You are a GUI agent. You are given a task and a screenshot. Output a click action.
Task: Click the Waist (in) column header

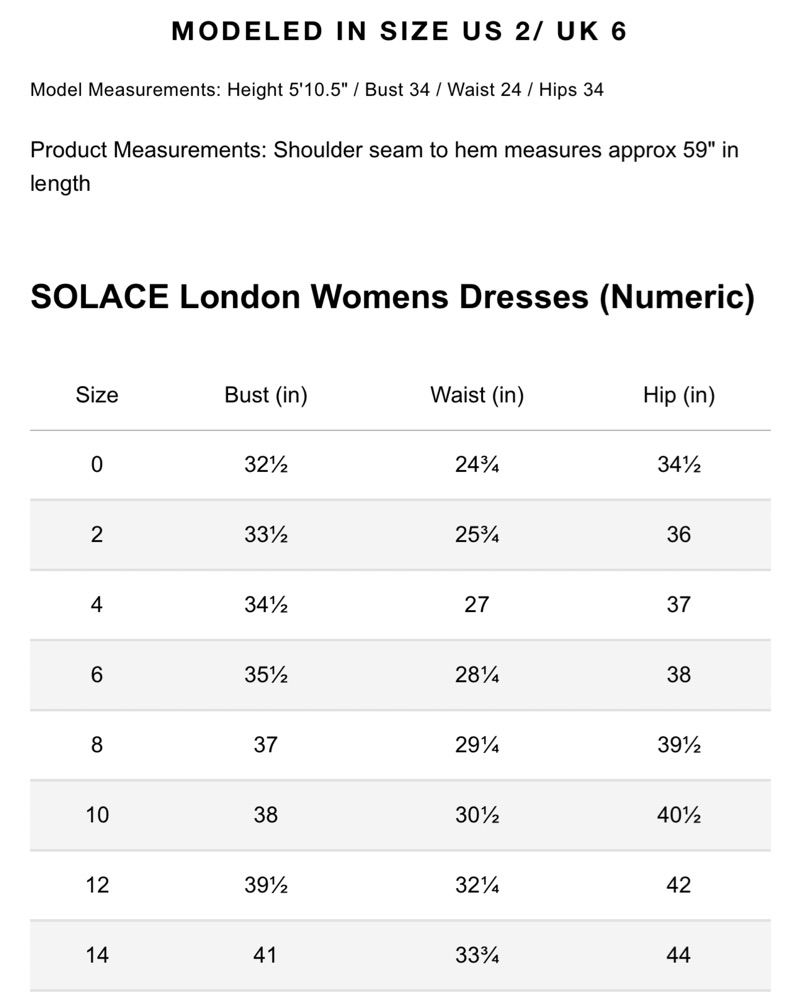[477, 395]
